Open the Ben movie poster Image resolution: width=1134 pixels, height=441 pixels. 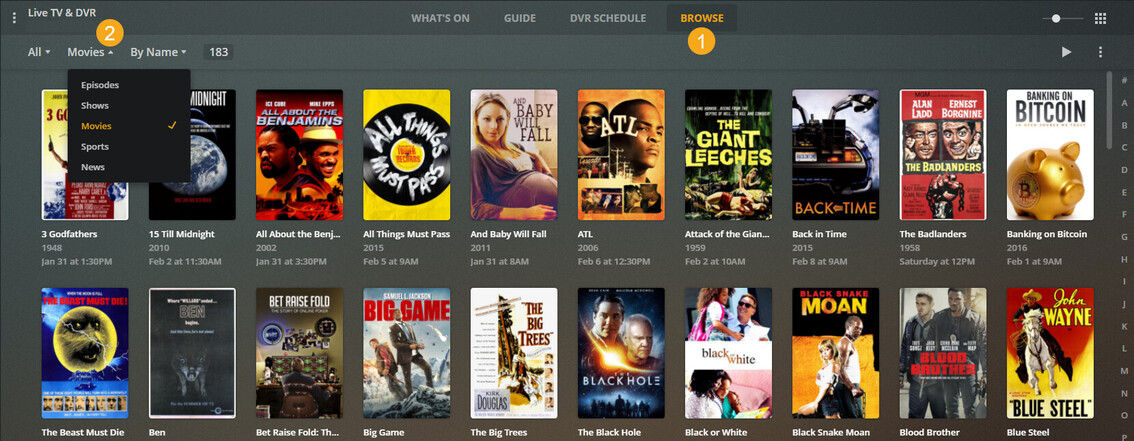click(192, 353)
